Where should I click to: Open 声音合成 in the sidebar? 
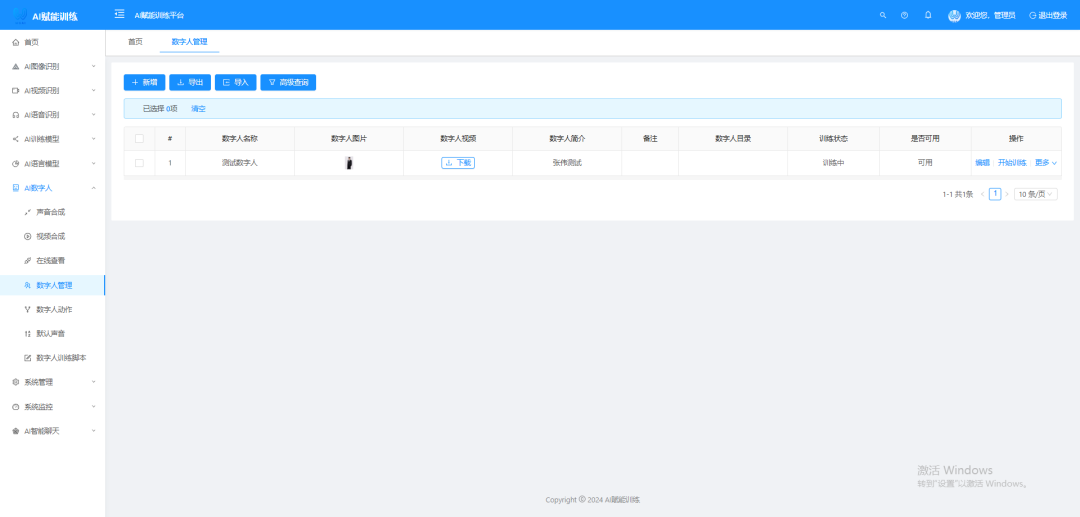[x=50, y=212]
